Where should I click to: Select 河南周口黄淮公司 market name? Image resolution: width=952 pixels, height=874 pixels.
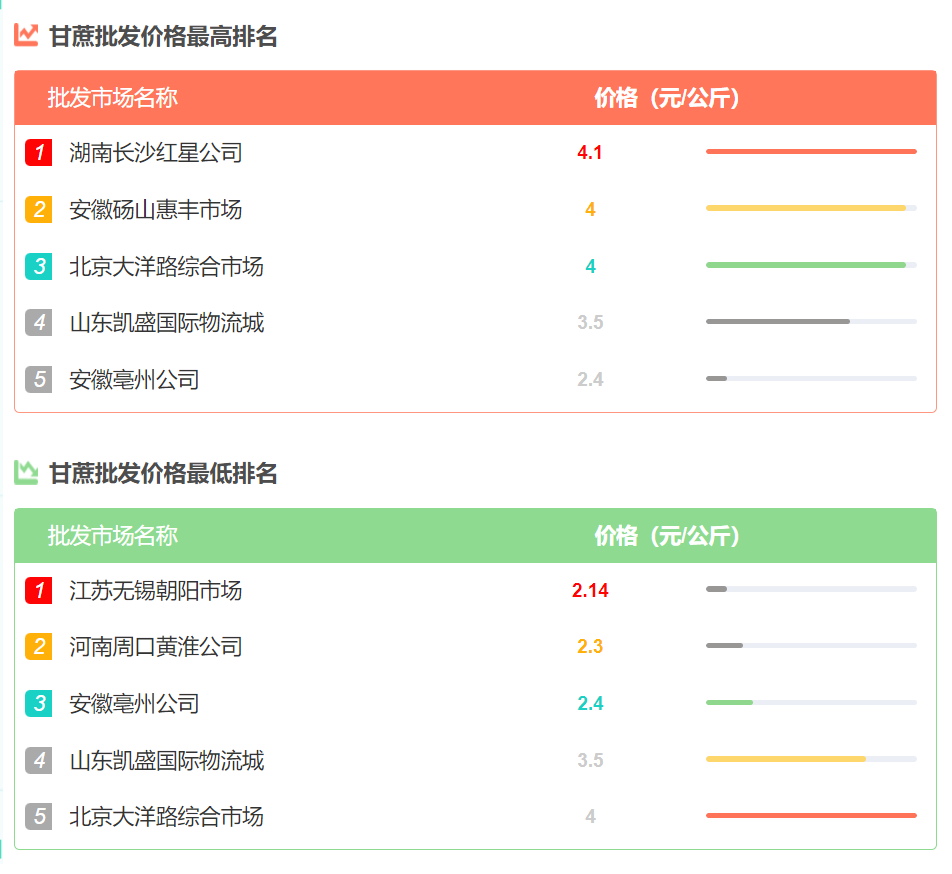coord(155,646)
